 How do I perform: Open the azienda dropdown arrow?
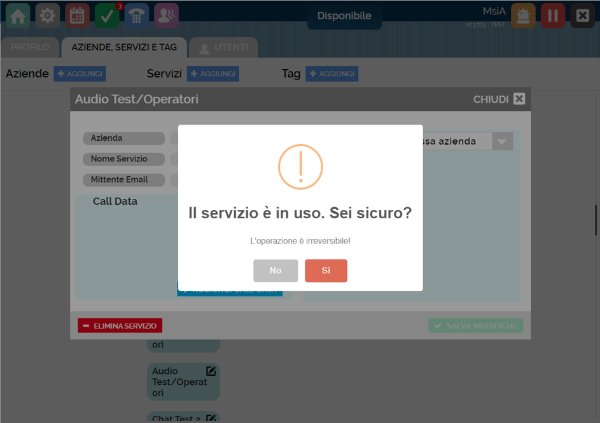pyautogui.click(x=502, y=142)
